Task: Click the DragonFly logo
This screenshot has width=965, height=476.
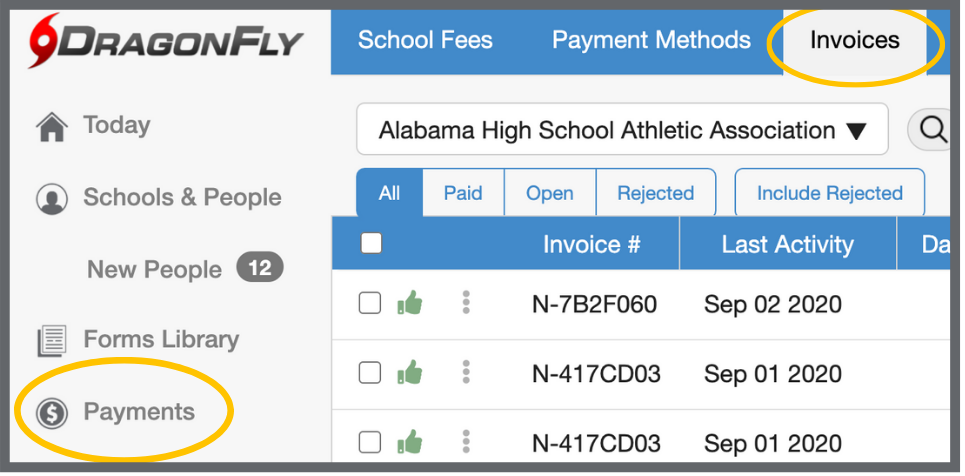Action: [x=166, y=41]
